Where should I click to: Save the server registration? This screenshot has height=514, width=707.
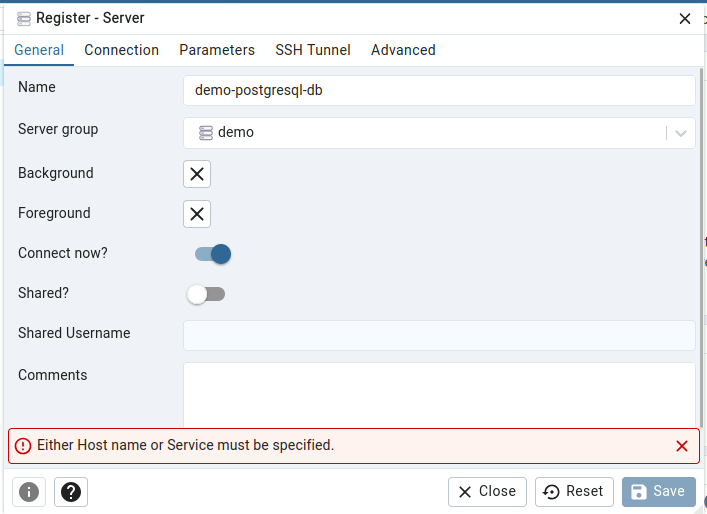click(659, 492)
